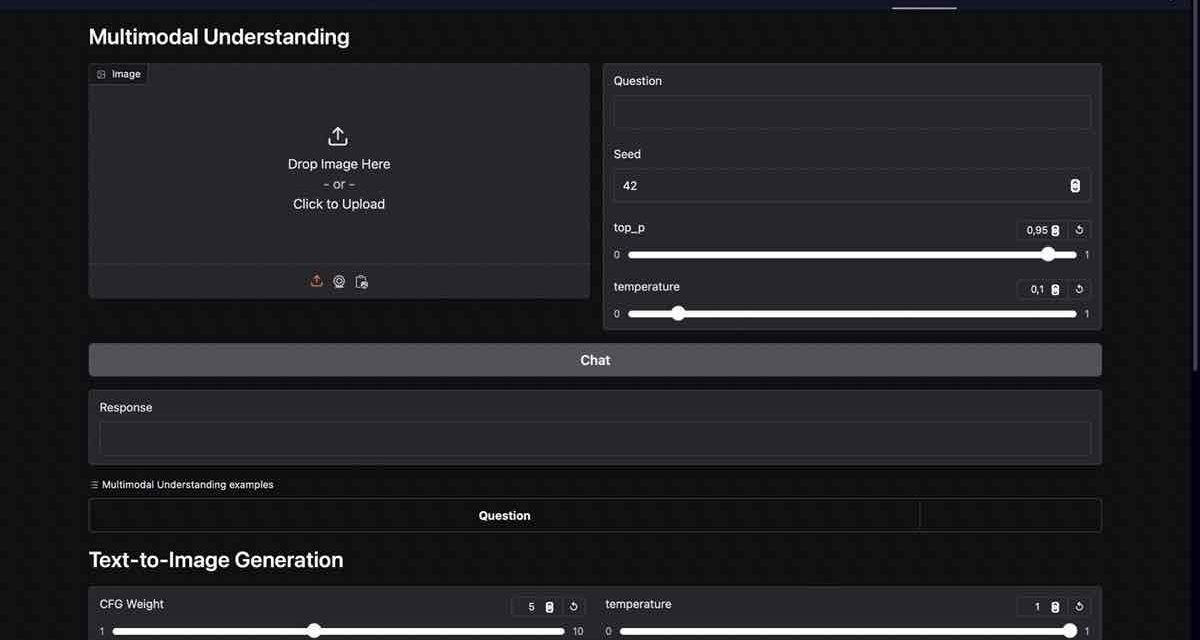1200x640 pixels.
Task: Click the Response output text box
Action: (595, 438)
